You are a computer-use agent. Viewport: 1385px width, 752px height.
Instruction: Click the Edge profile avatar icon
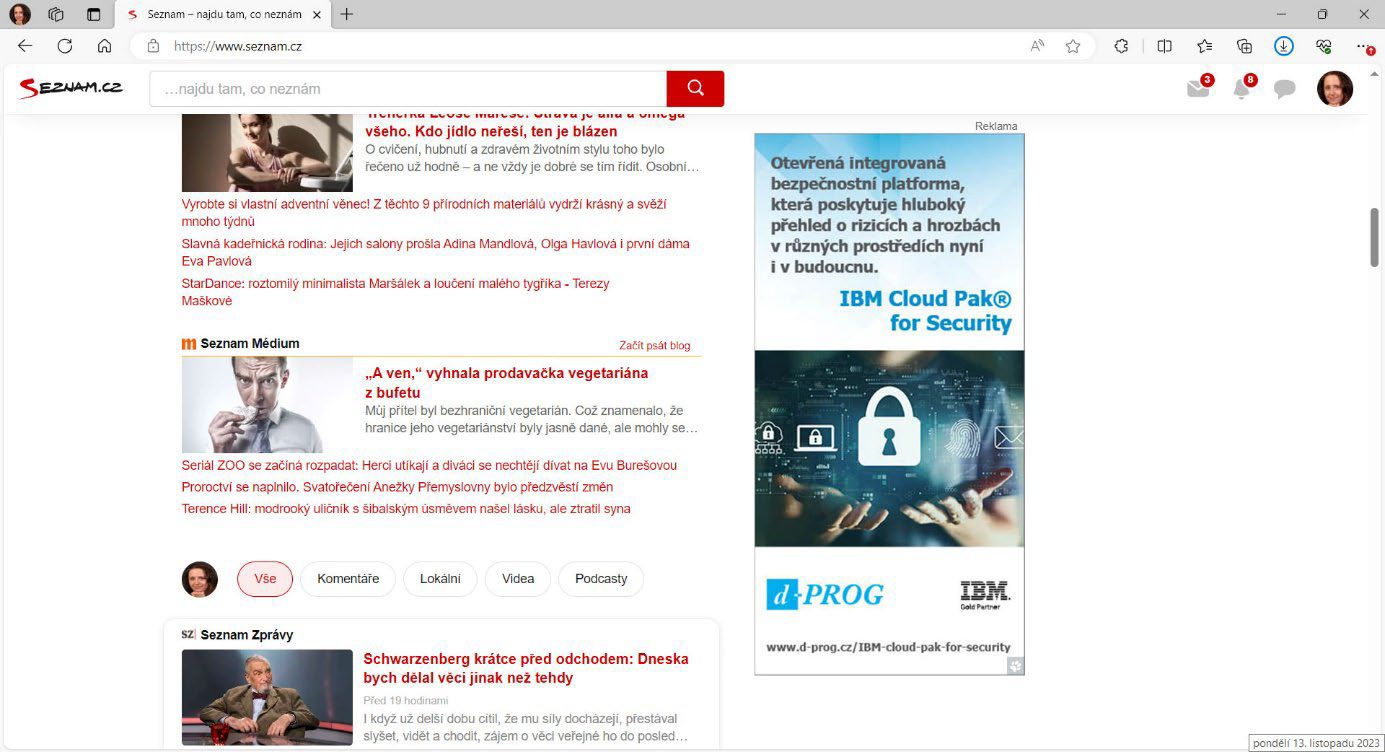click(x=20, y=14)
